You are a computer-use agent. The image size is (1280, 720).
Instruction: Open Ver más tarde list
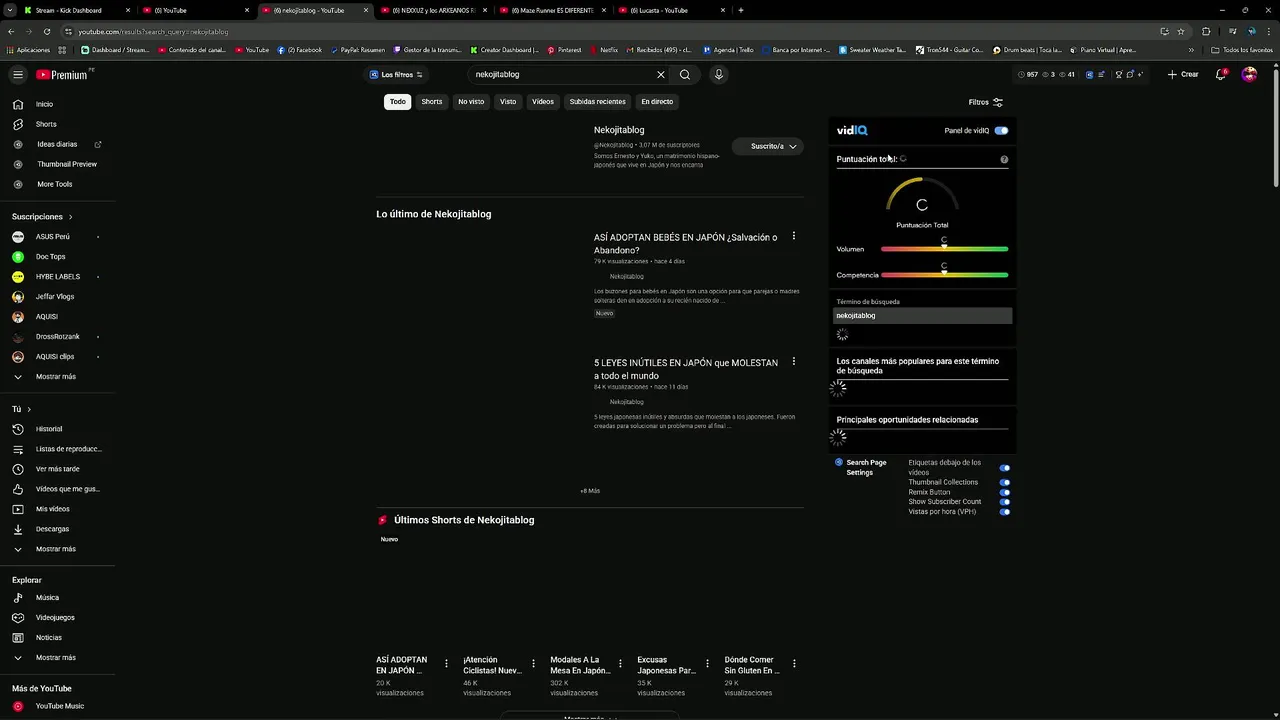pyautogui.click(x=57, y=469)
